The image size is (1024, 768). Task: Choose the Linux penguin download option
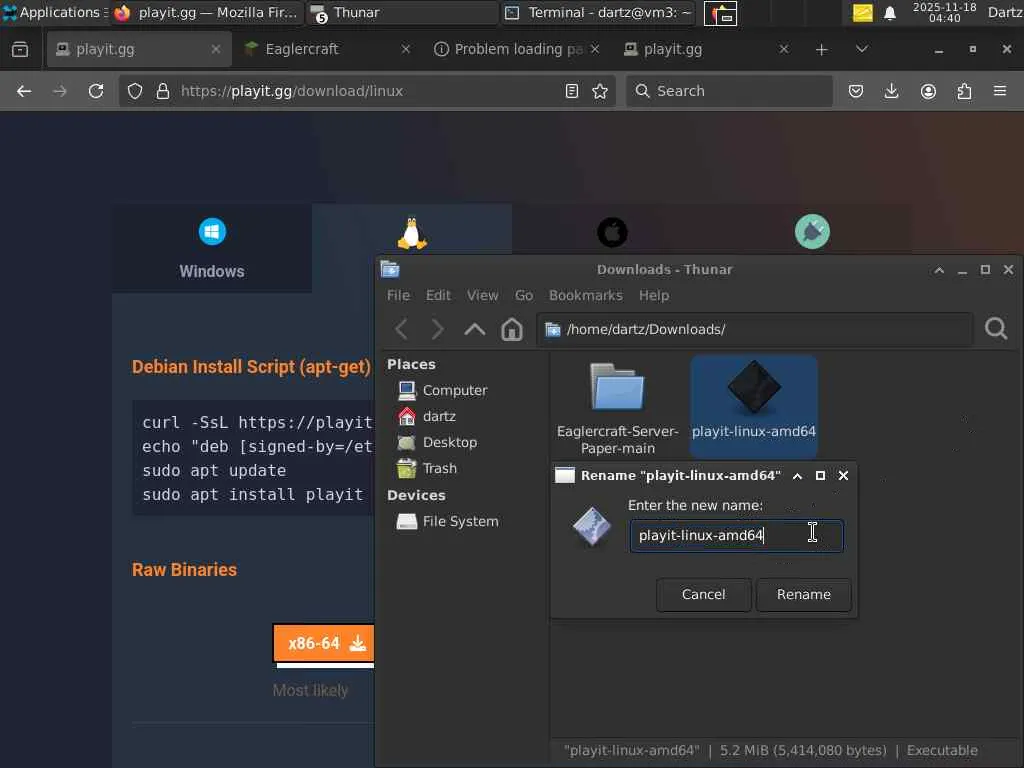point(412,234)
